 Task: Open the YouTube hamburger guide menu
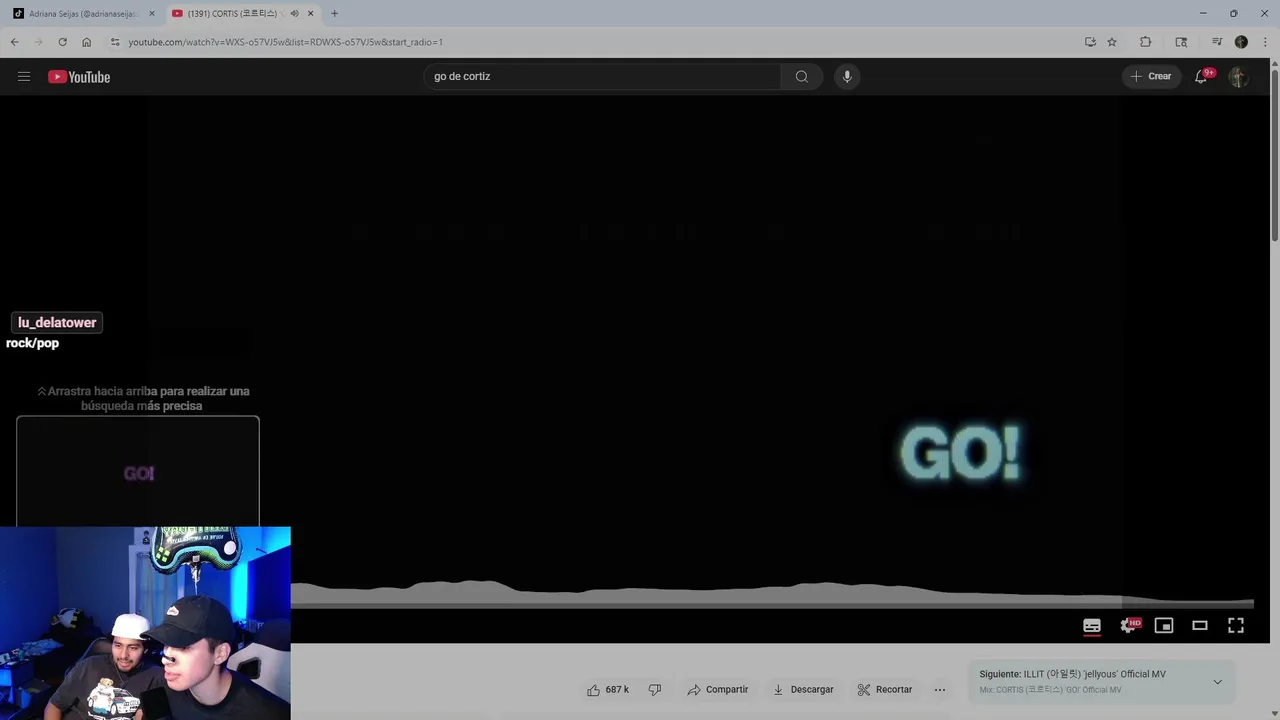click(x=24, y=76)
